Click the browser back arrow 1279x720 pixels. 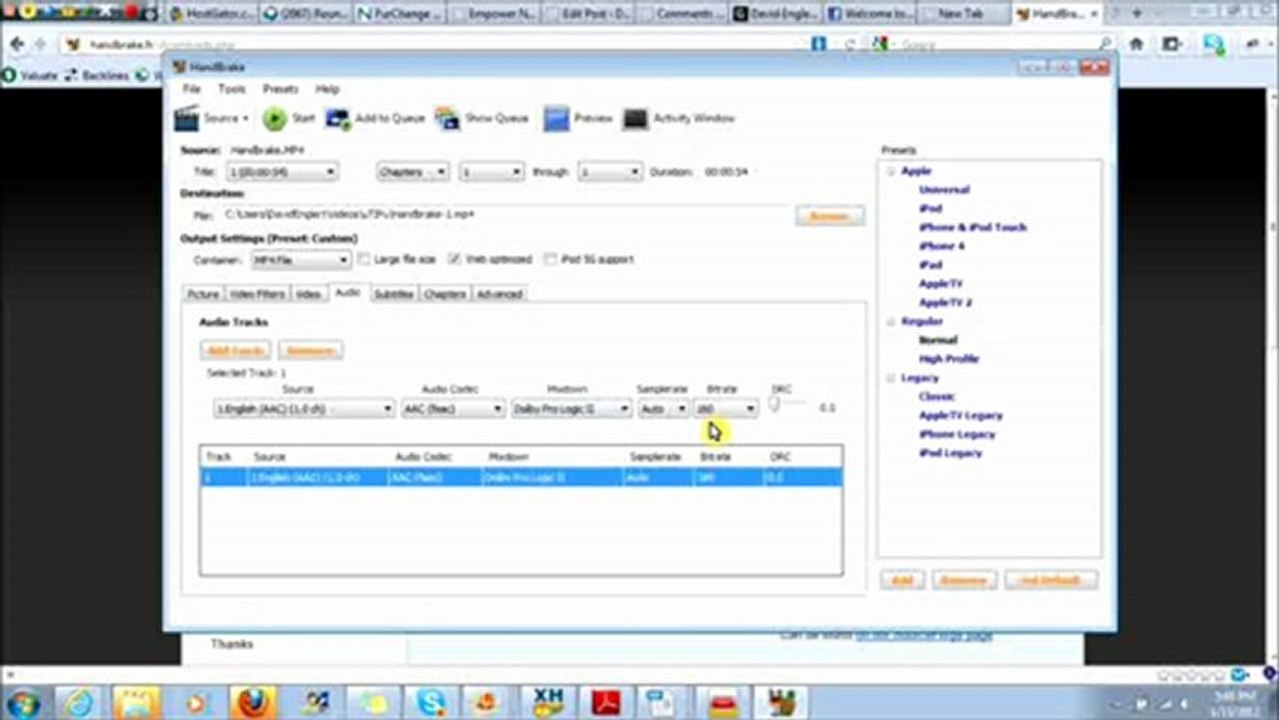coord(16,44)
